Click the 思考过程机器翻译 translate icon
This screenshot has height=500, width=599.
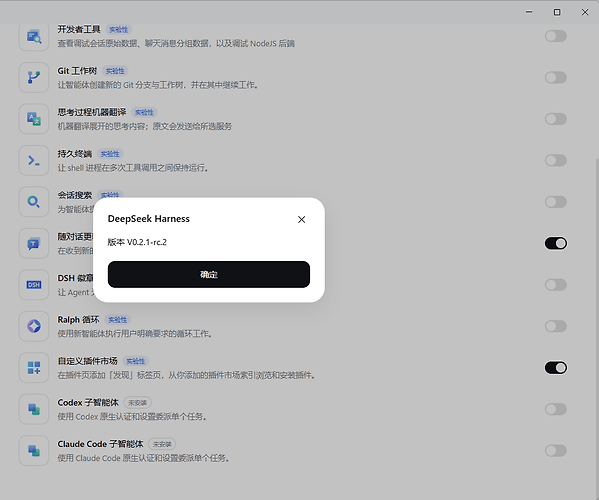pos(34,119)
